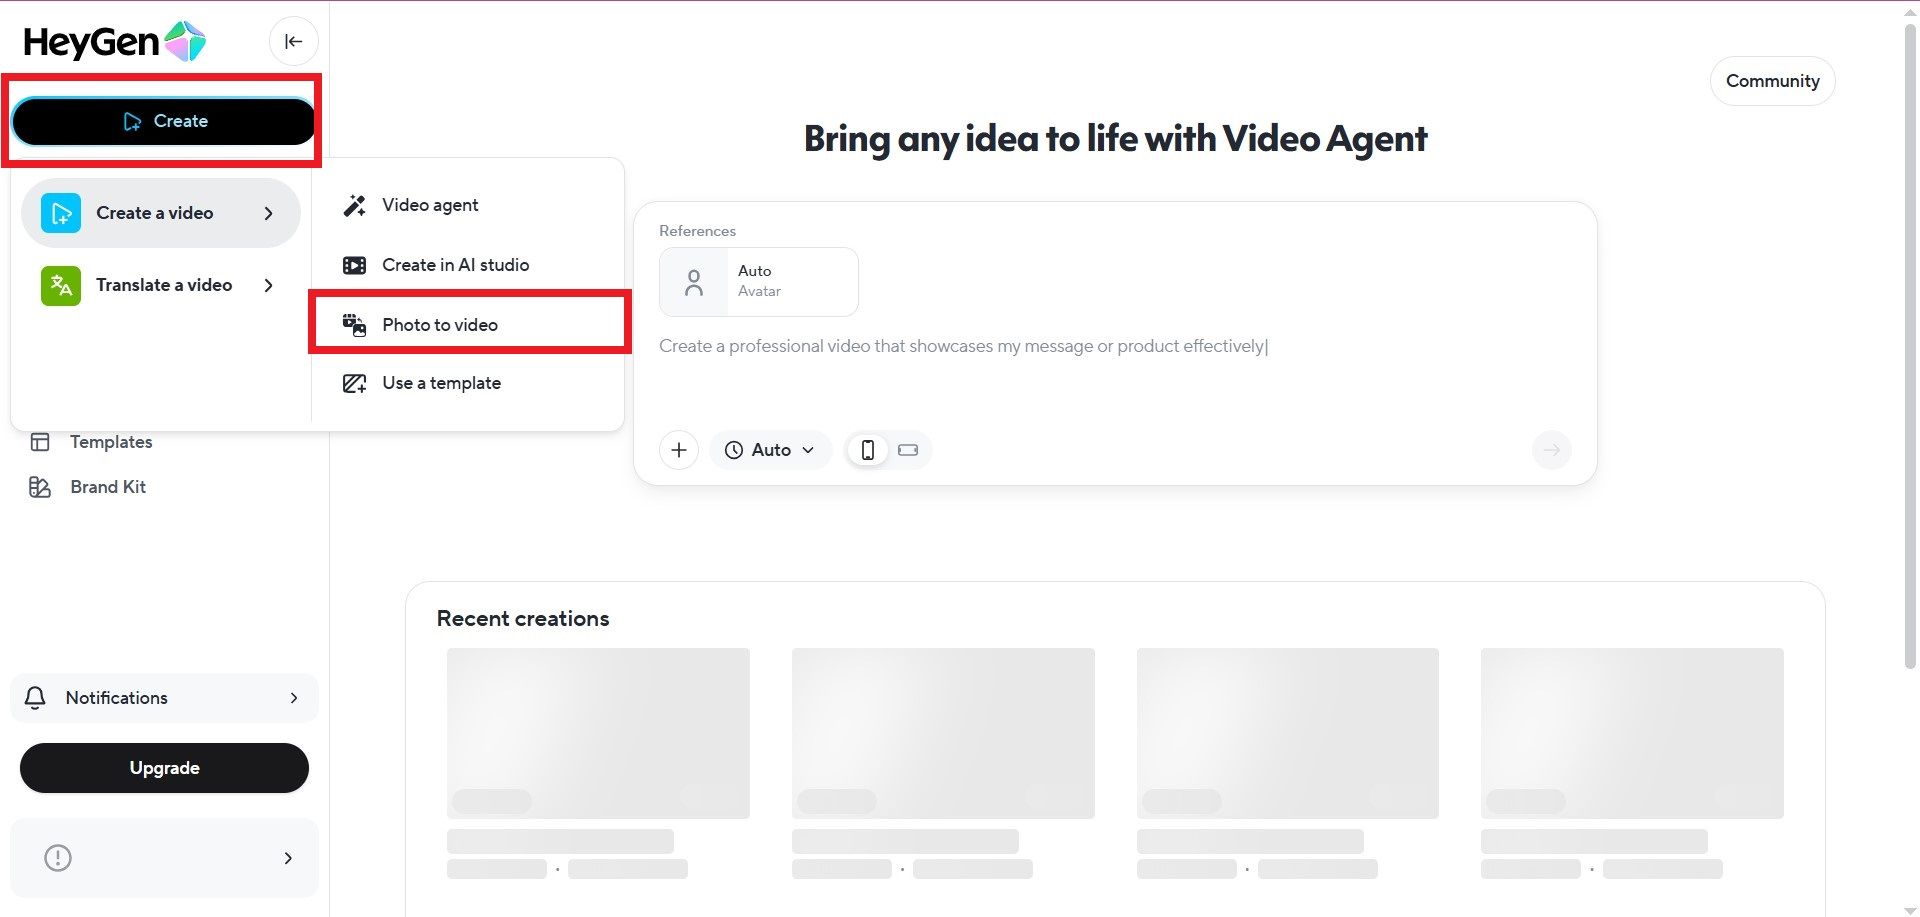This screenshot has width=1920, height=917.
Task: Choose Photo to video menu option
Action: pyautogui.click(x=440, y=325)
